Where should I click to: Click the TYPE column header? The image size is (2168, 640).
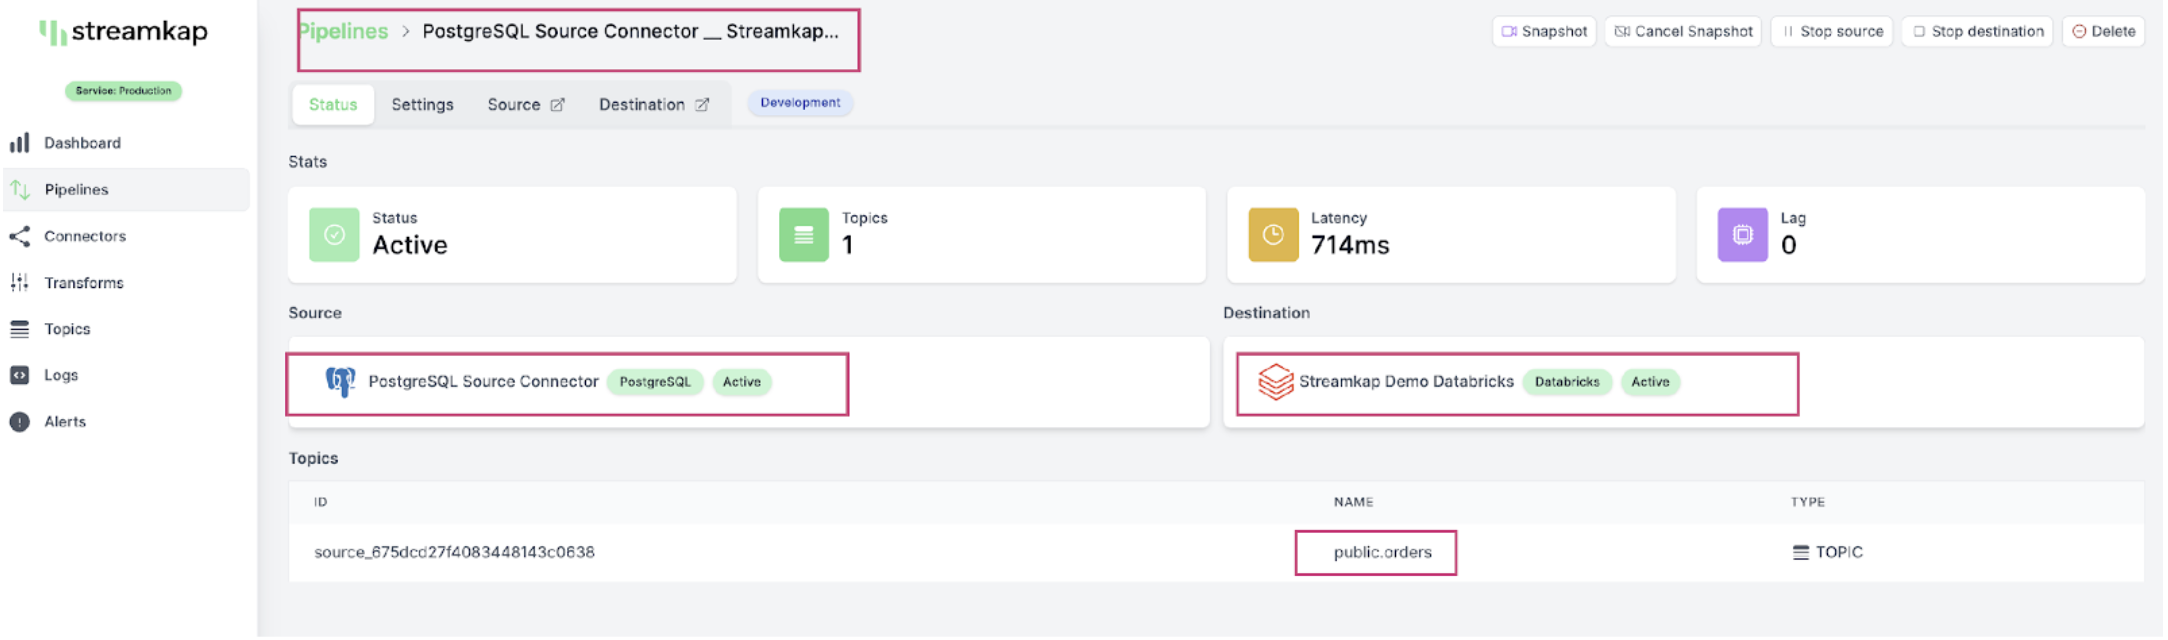point(1807,502)
